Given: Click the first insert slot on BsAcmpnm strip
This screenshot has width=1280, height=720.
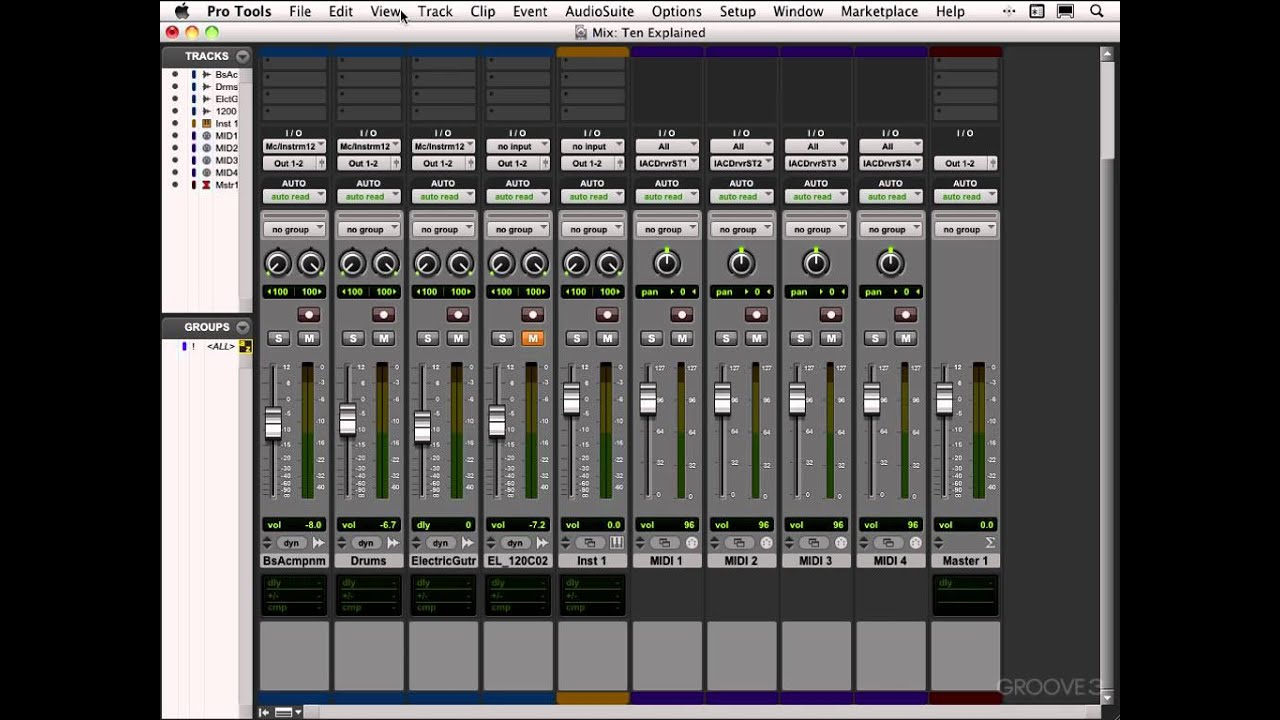Looking at the screenshot, I should point(294,62).
